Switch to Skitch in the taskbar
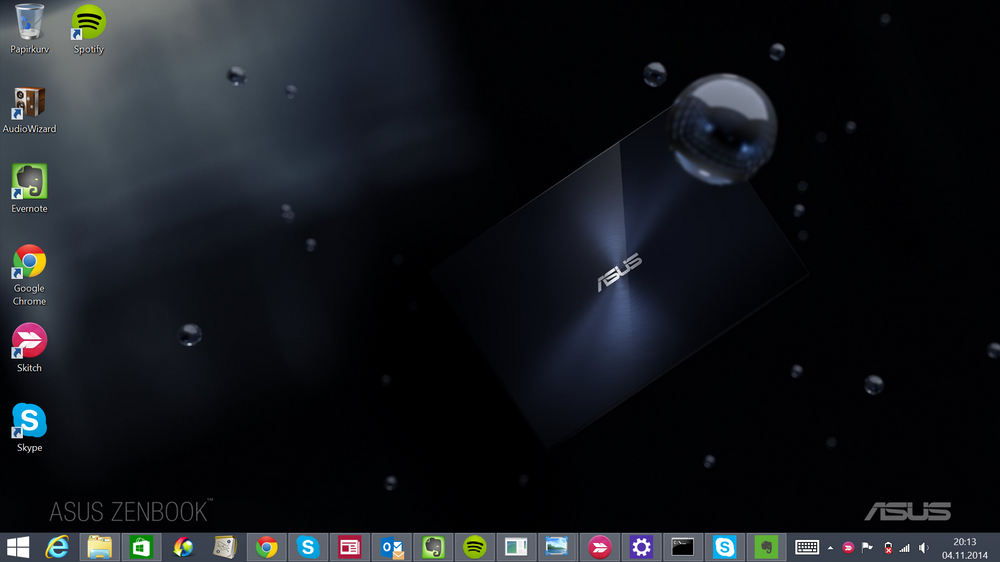Image resolution: width=1000 pixels, height=562 pixels. 599,547
